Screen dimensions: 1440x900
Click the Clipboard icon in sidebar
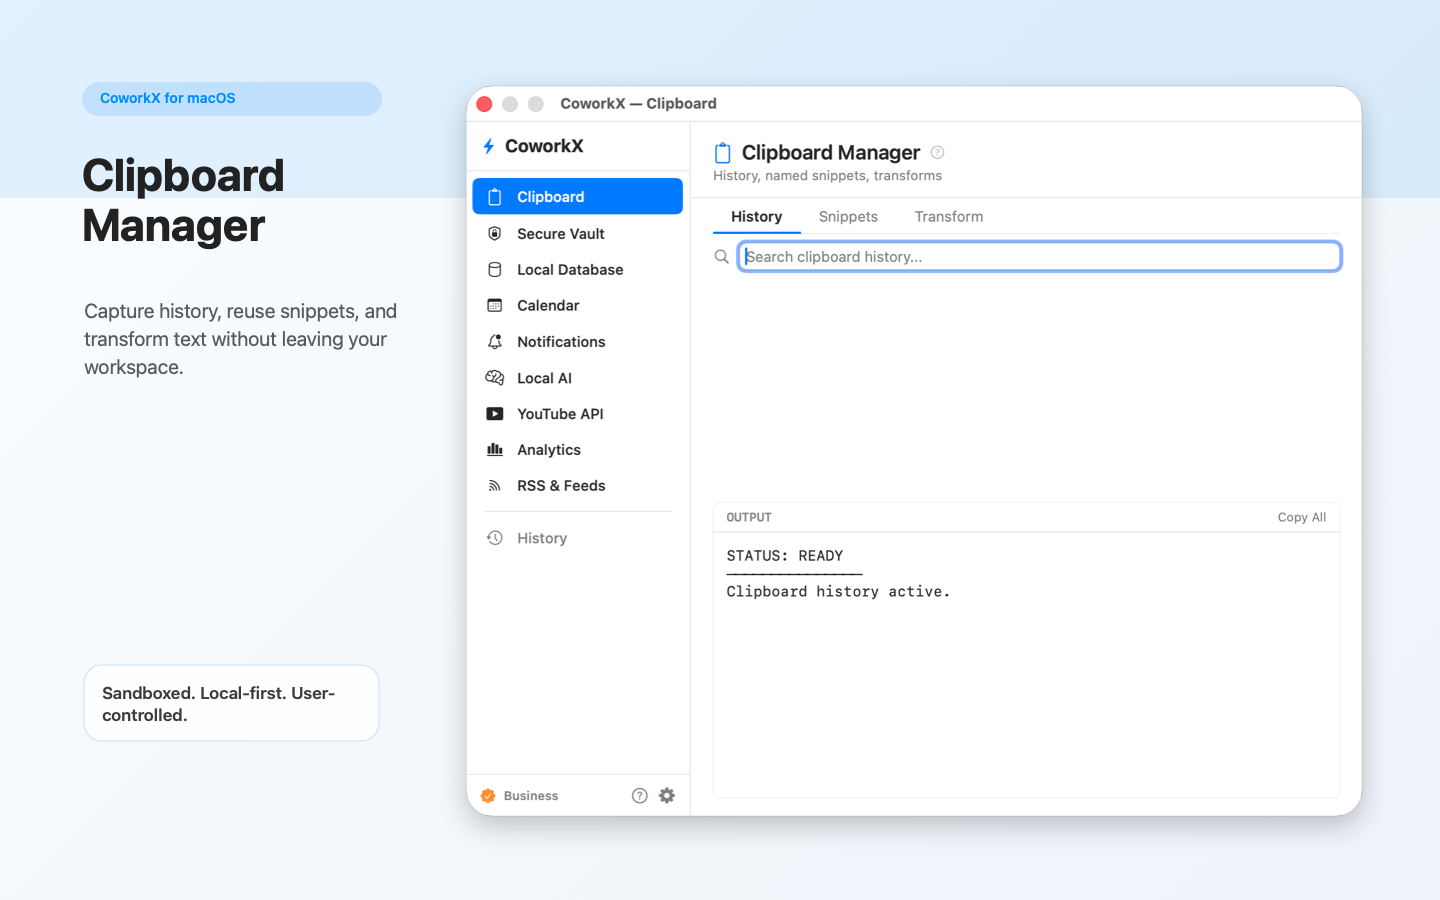point(494,197)
